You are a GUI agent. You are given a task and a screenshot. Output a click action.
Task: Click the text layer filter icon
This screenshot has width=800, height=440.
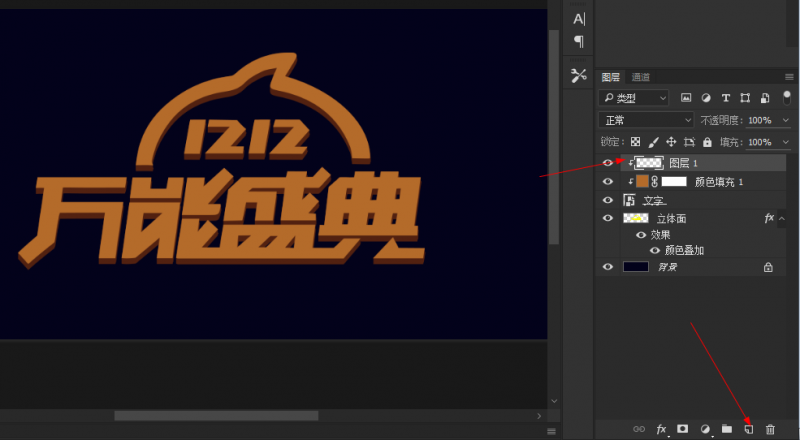(726, 98)
